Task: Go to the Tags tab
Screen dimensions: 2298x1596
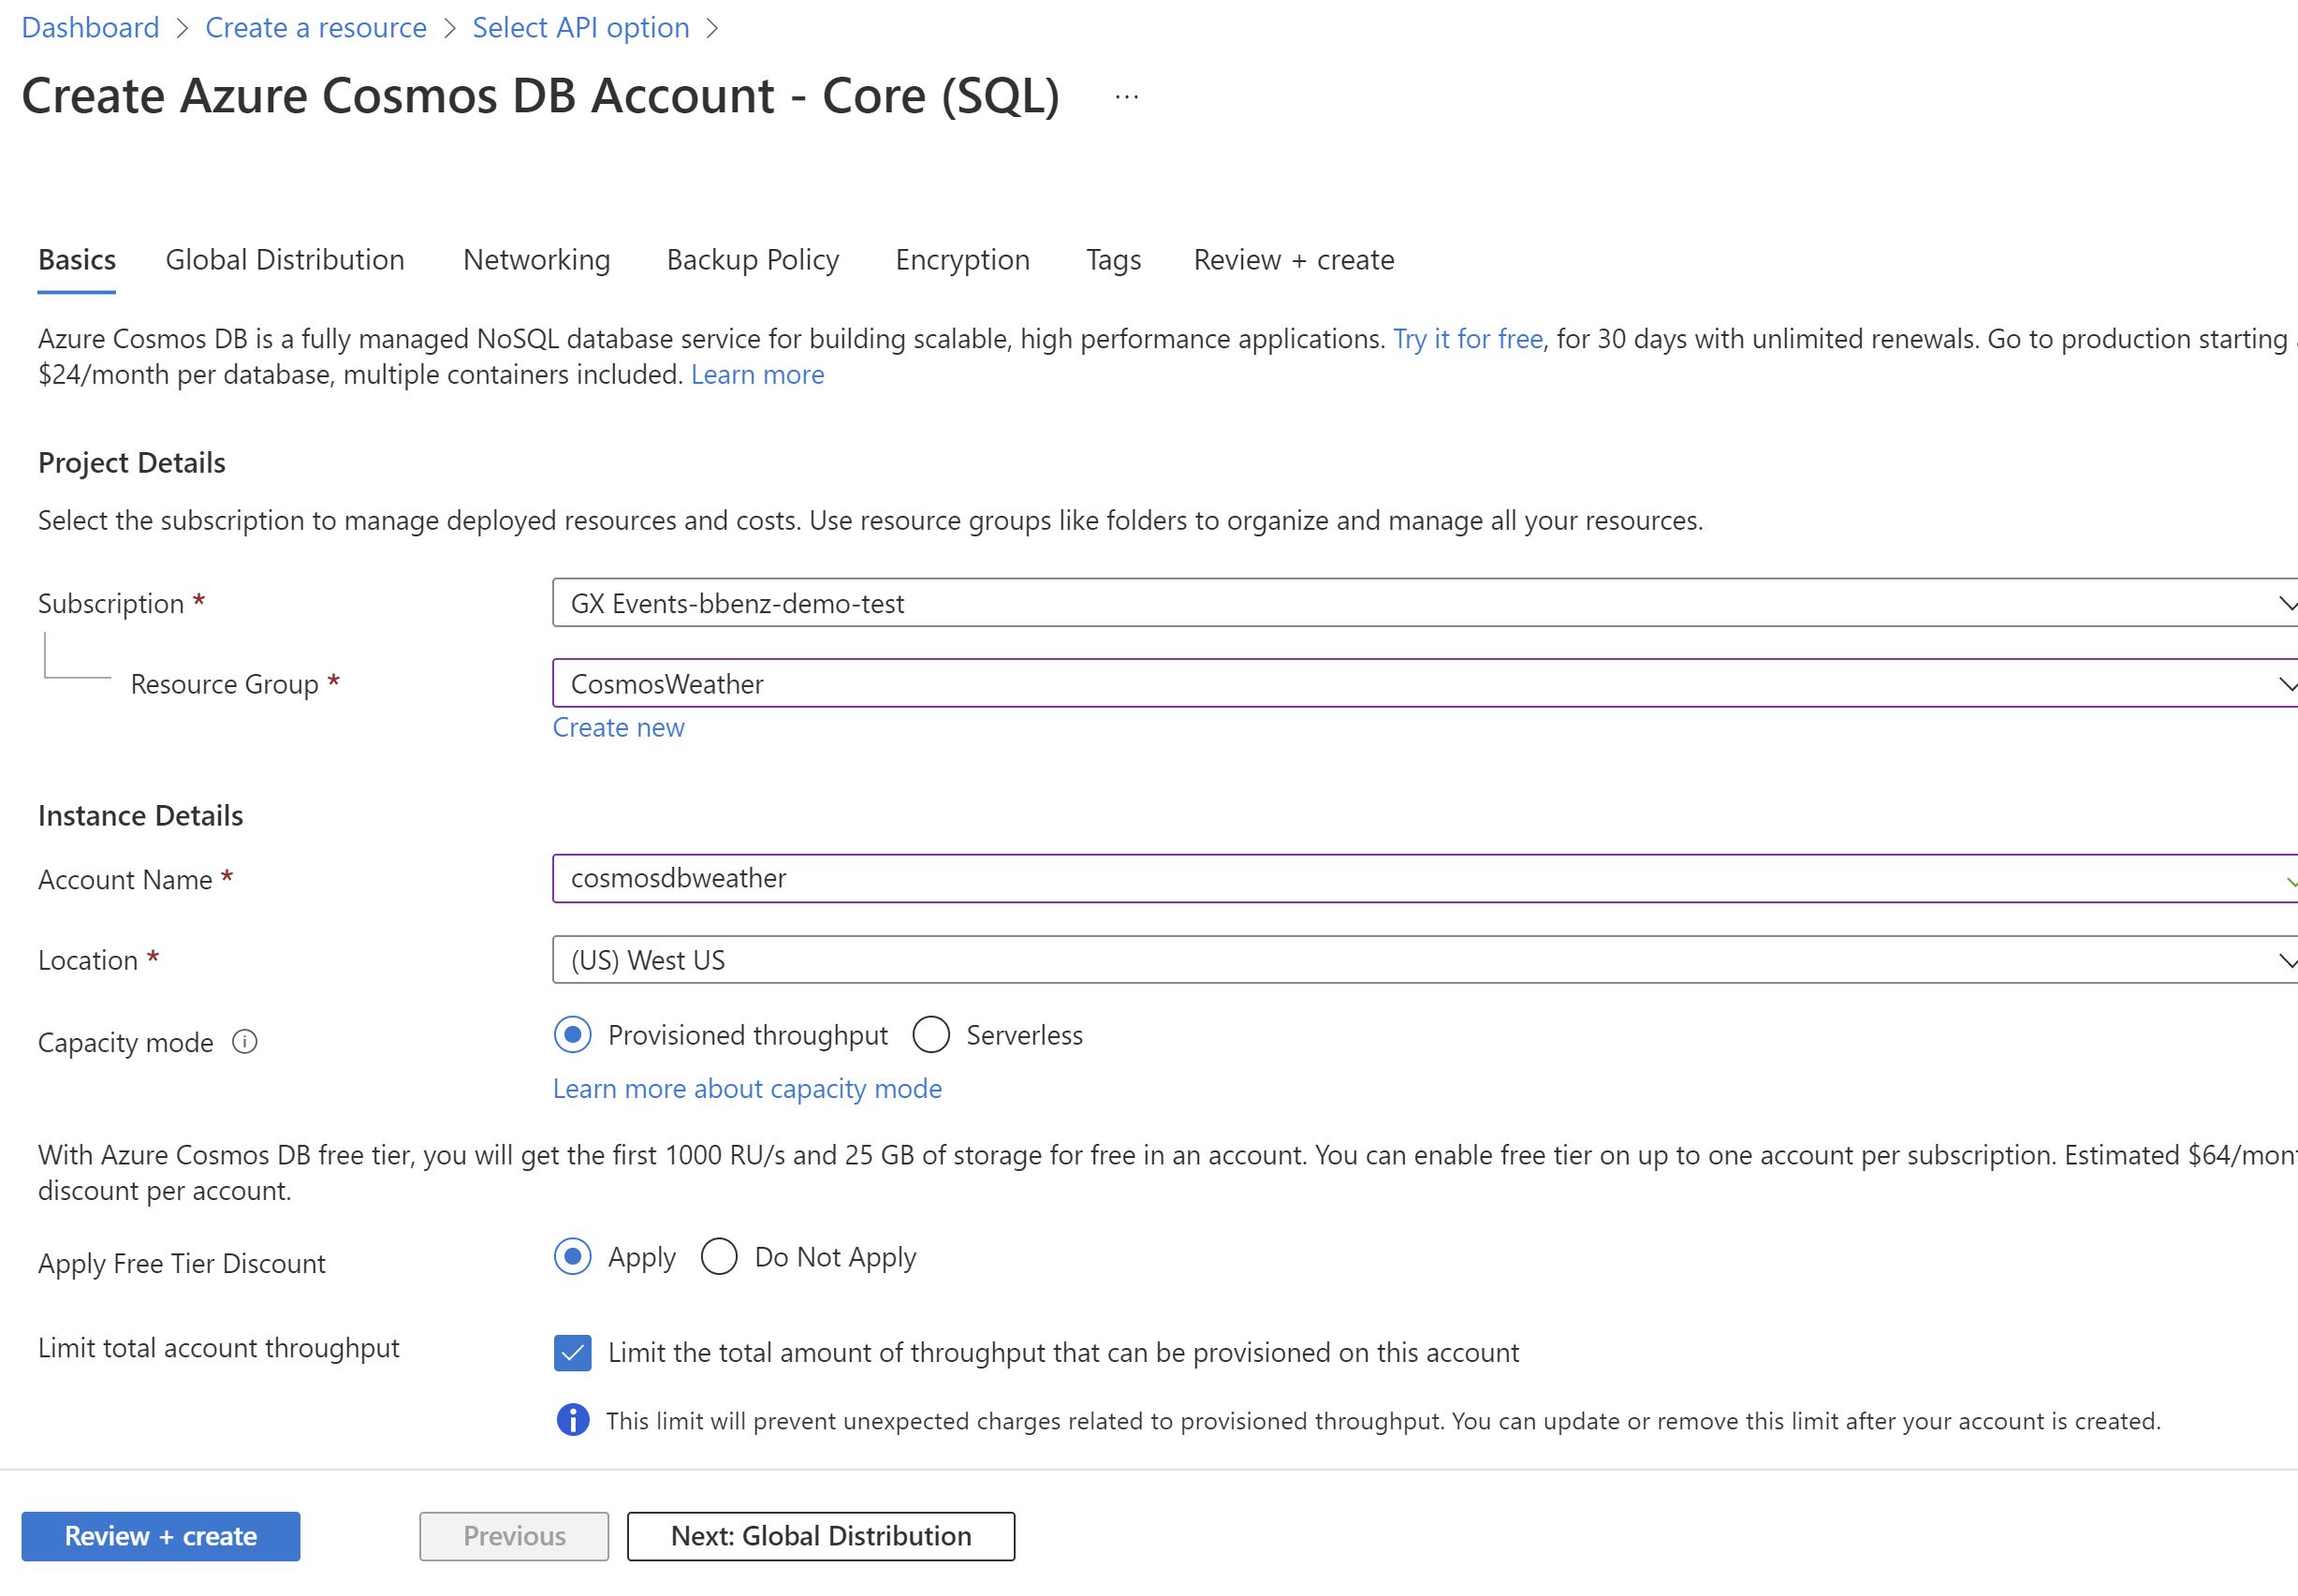Action: (x=1114, y=260)
